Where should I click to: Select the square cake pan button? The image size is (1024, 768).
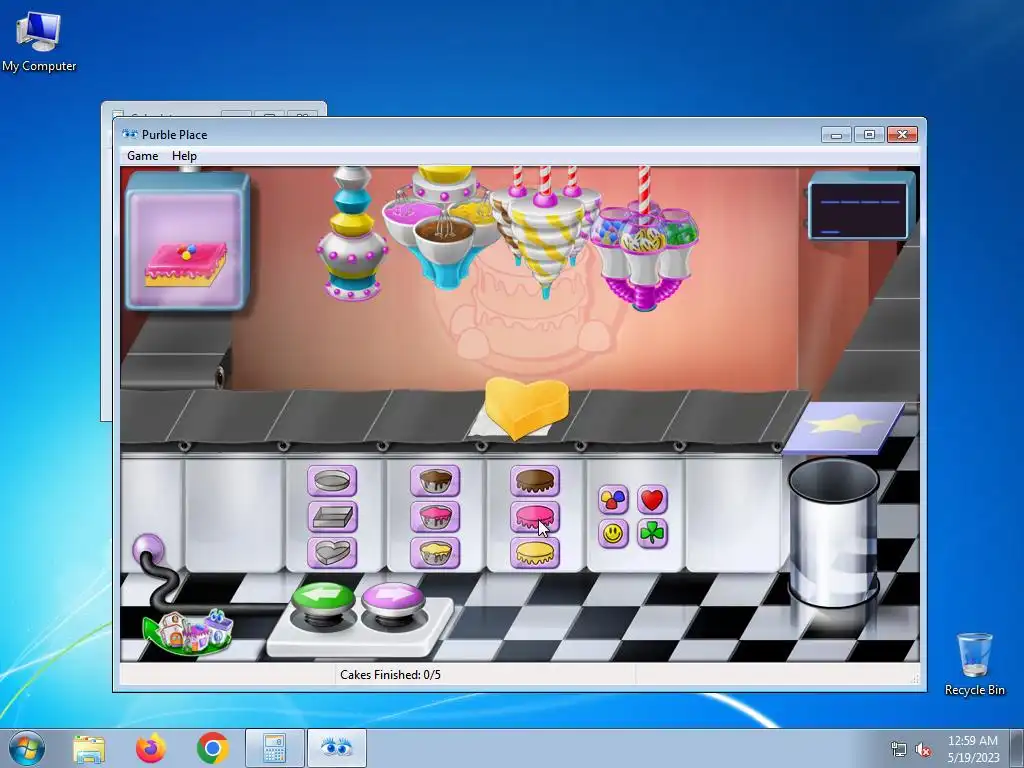tap(332, 517)
